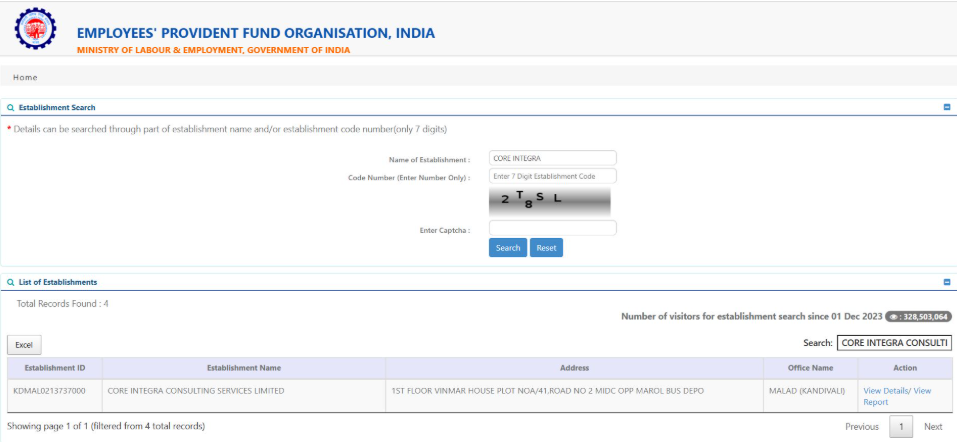Viewport: 957px width, 442px height.
Task: Go to page 1 in pagination
Action: tap(901, 427)
